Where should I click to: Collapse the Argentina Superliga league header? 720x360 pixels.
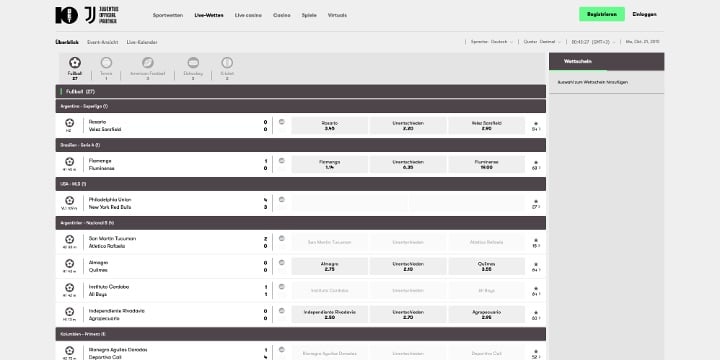point(301,106)
